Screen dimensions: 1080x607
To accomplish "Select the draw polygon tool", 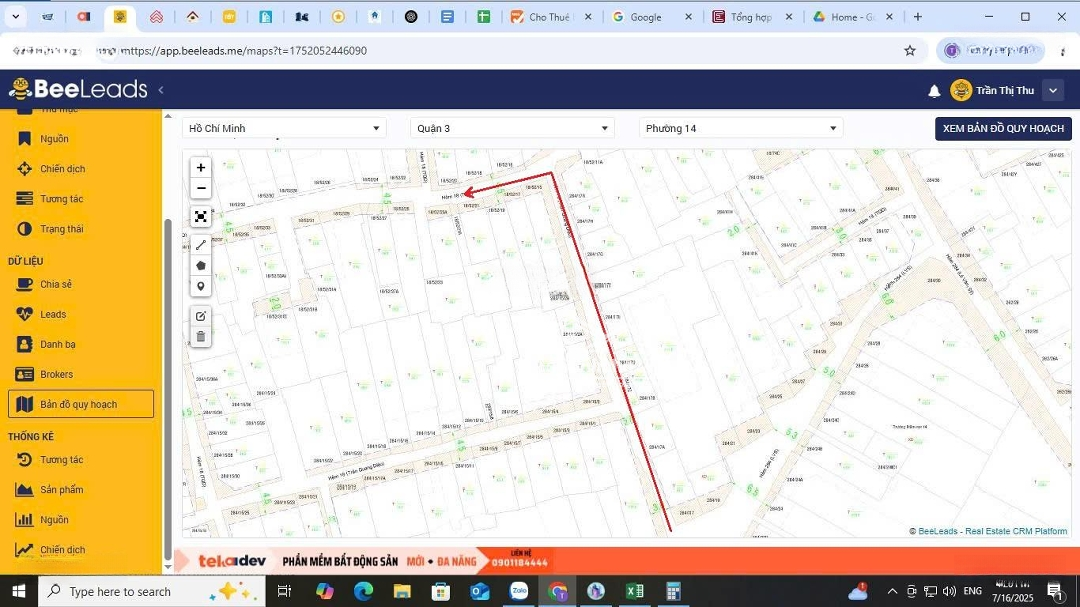I will coord(201,266).
